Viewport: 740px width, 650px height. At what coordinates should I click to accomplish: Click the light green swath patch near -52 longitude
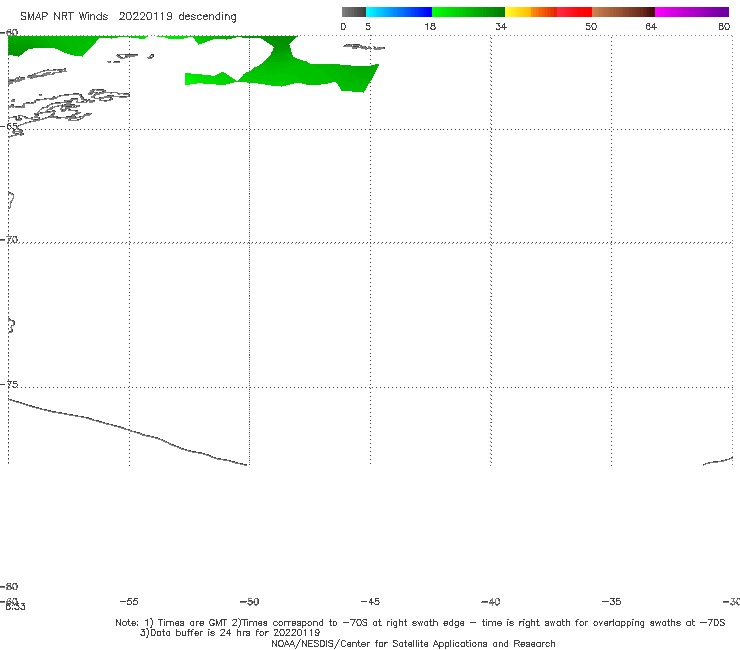tap(210, 79)
